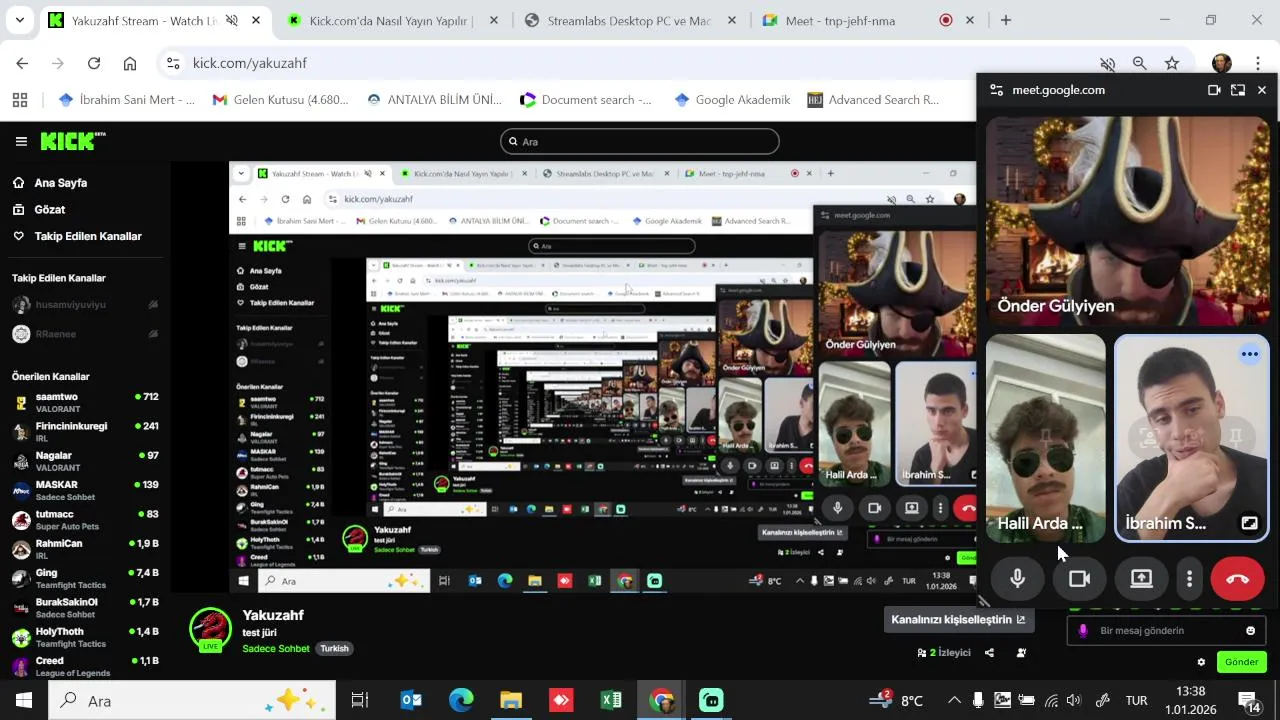Click the sound muted icon in address bar
Screen dimensions: 1280x720
(x=1107, y=63)
